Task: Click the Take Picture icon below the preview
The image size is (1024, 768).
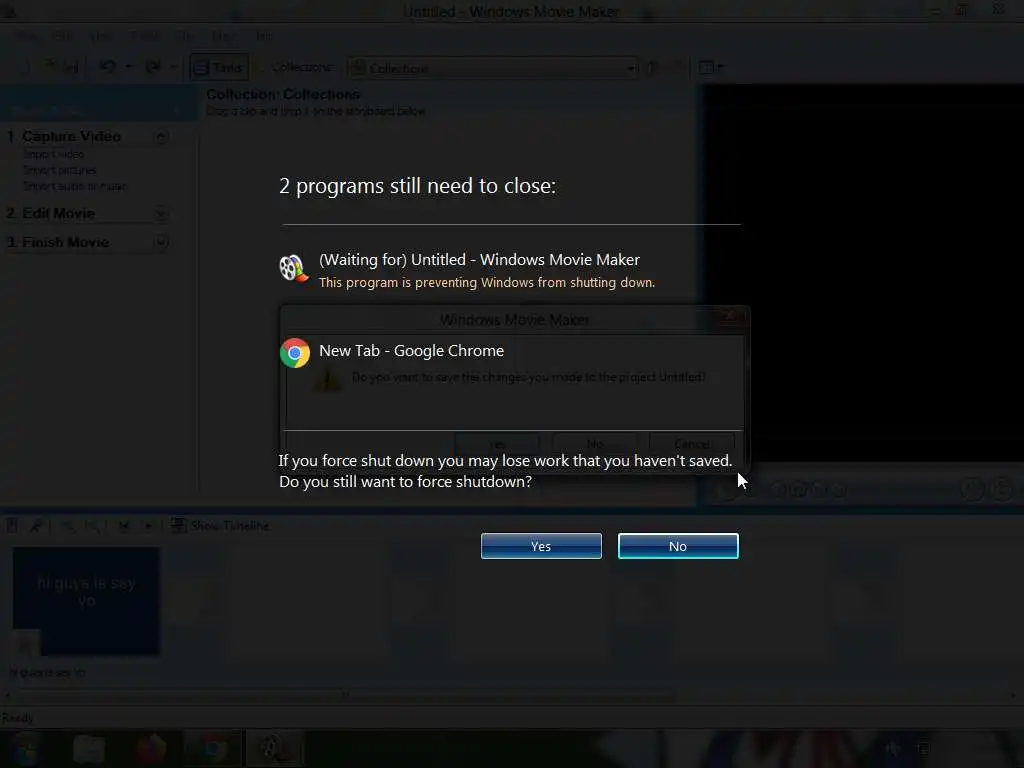Action: point(1002,488)
